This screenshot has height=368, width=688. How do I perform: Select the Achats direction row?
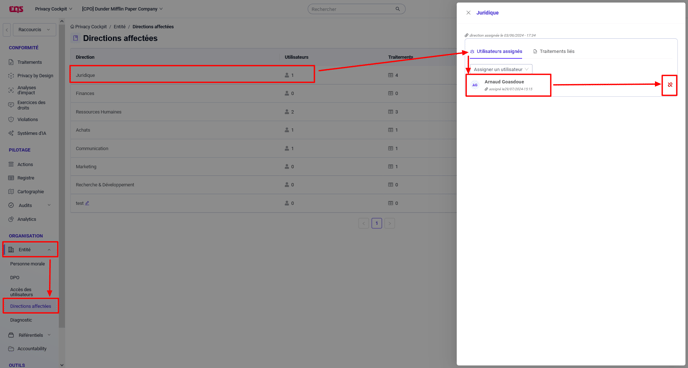click(263, 130)
